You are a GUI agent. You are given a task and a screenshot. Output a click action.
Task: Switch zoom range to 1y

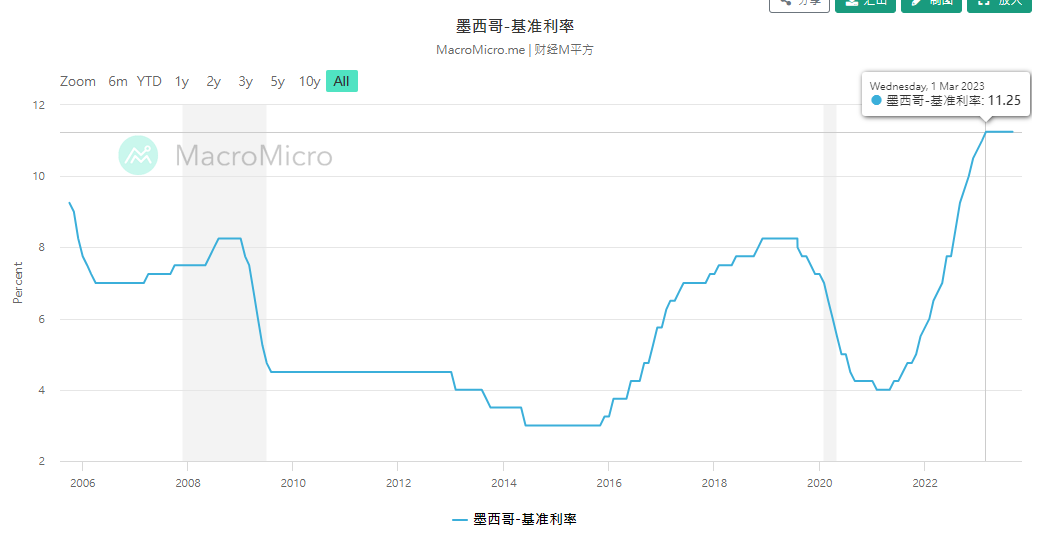tap(181, 82)
